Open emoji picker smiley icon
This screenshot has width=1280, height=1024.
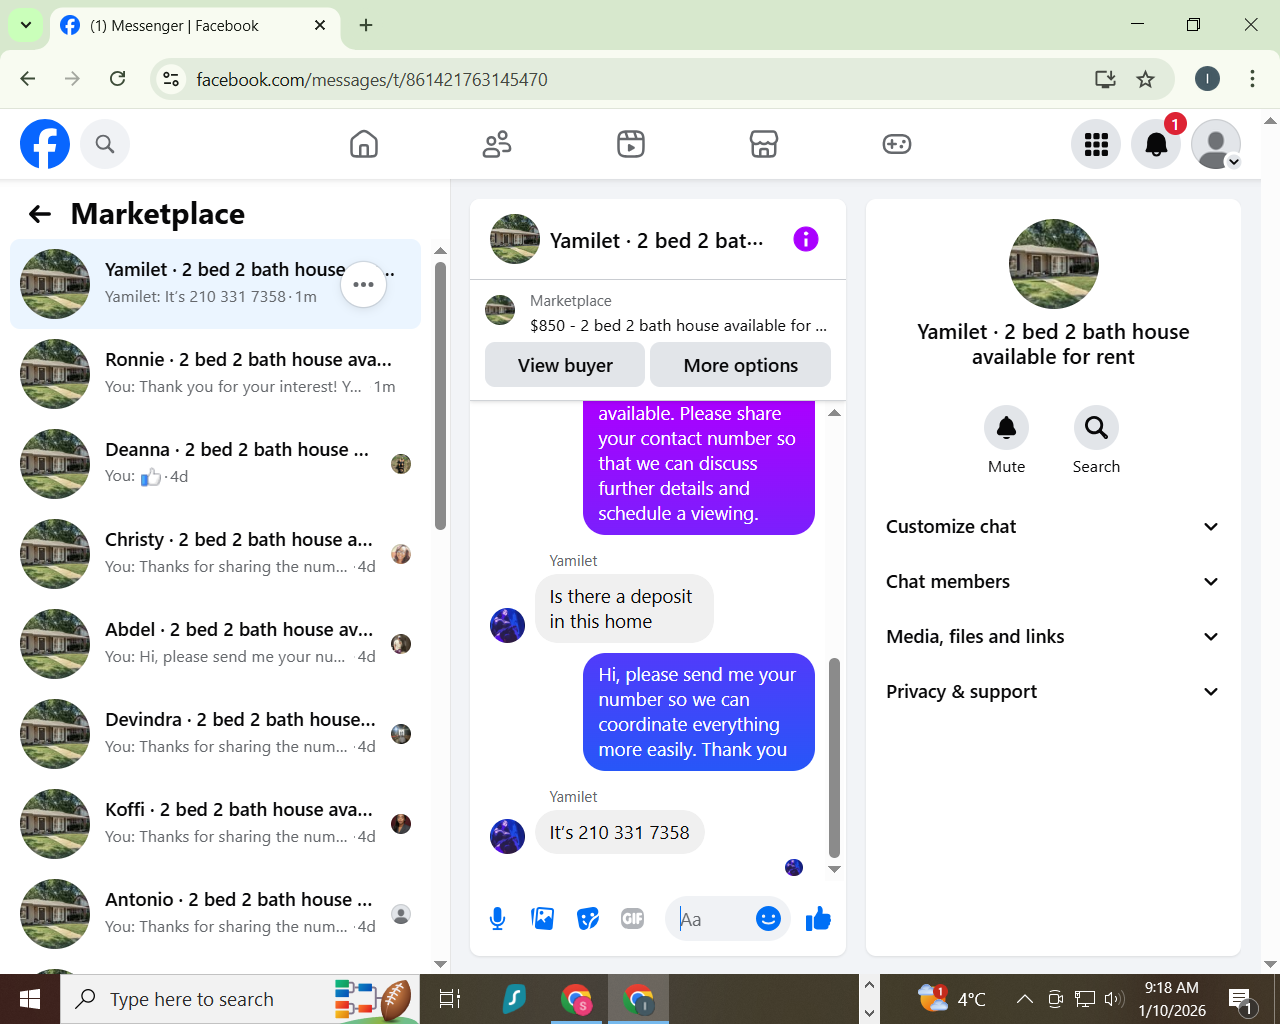click(768, 918)
